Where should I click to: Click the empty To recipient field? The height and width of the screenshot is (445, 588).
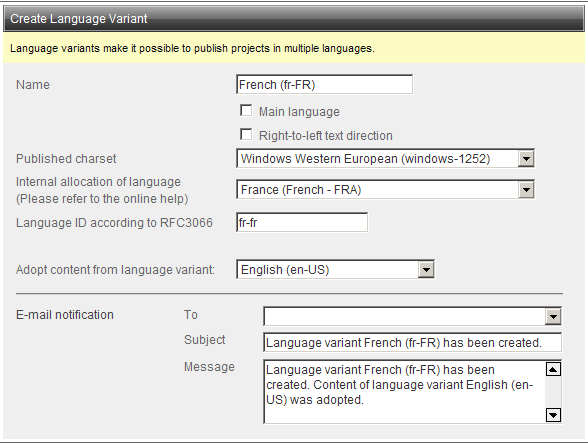405,316
